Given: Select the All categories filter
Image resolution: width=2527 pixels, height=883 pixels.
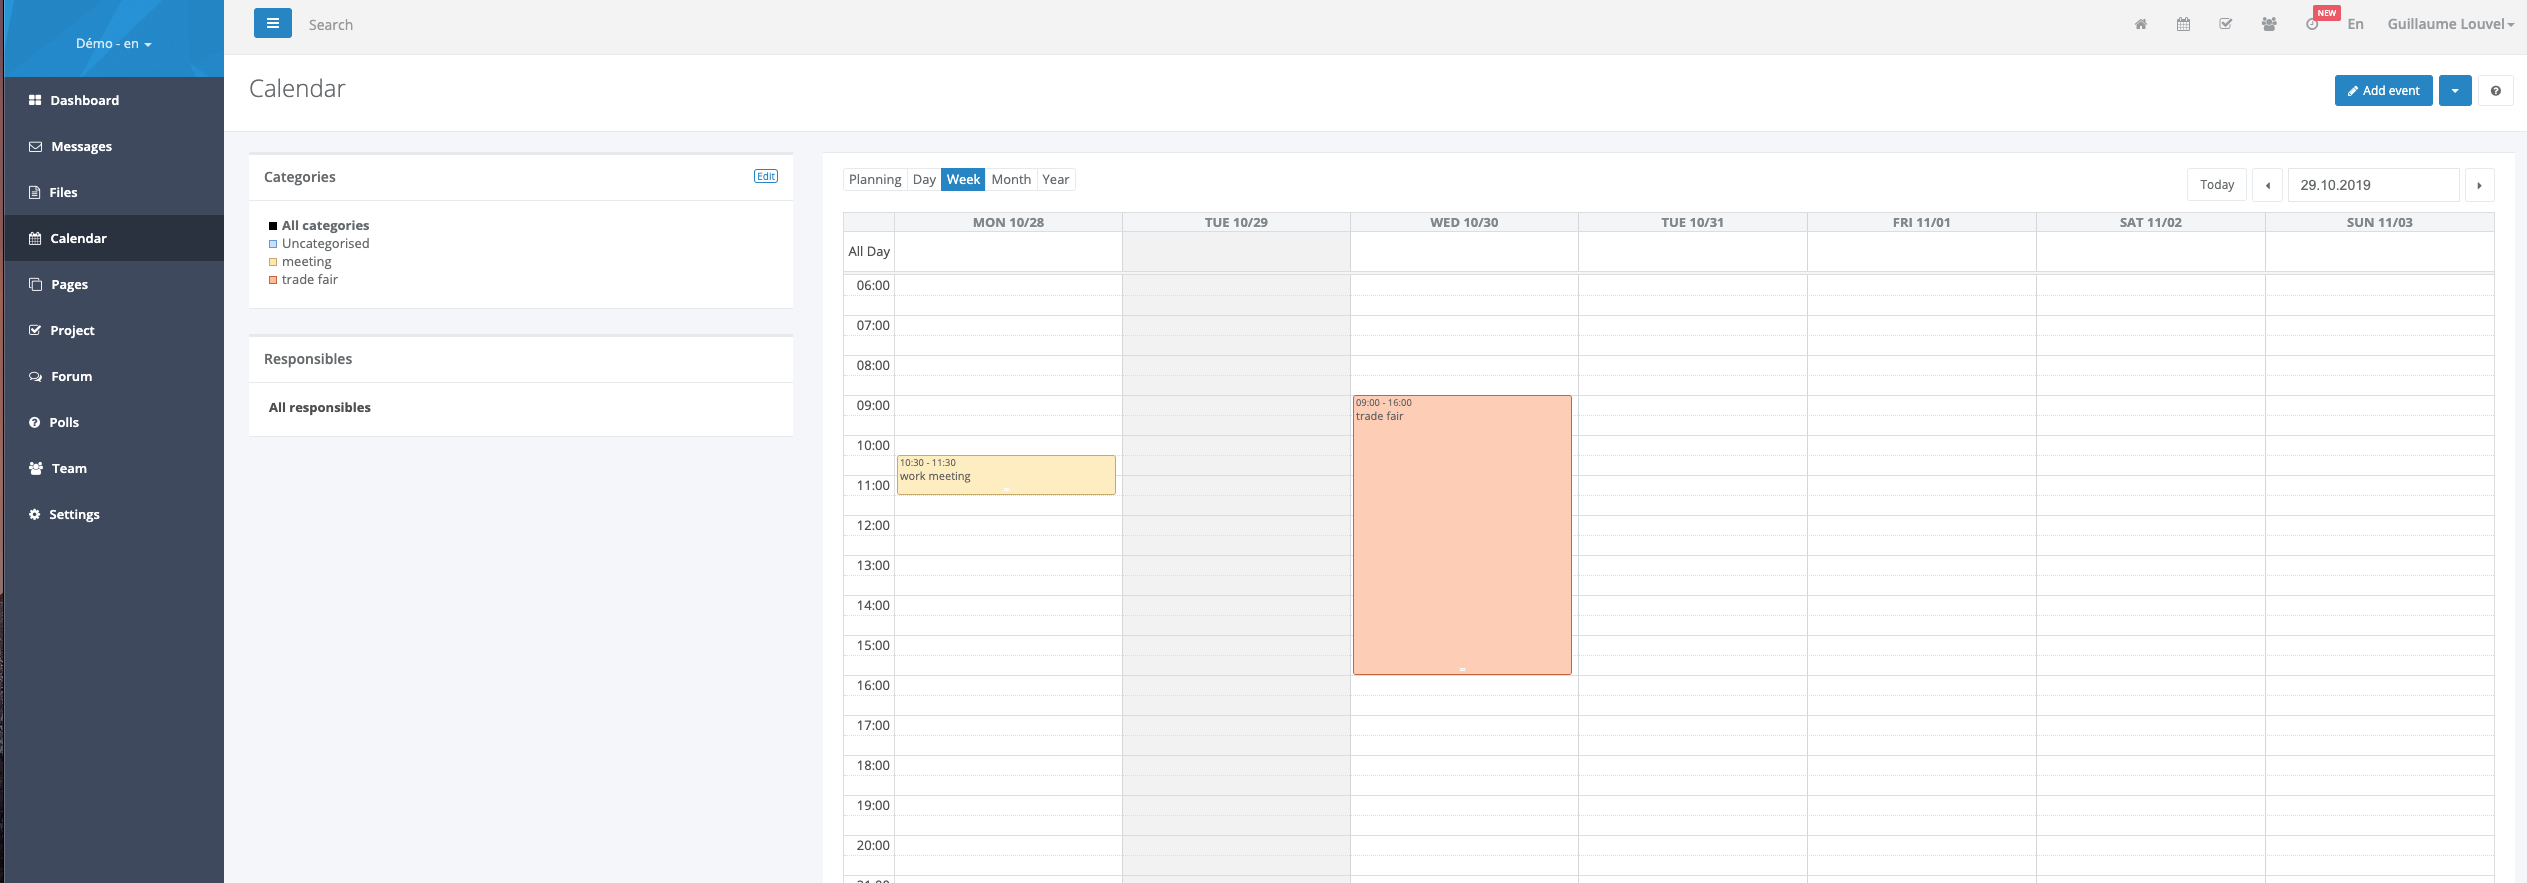Looking at the screenshot, I should 325,226.
